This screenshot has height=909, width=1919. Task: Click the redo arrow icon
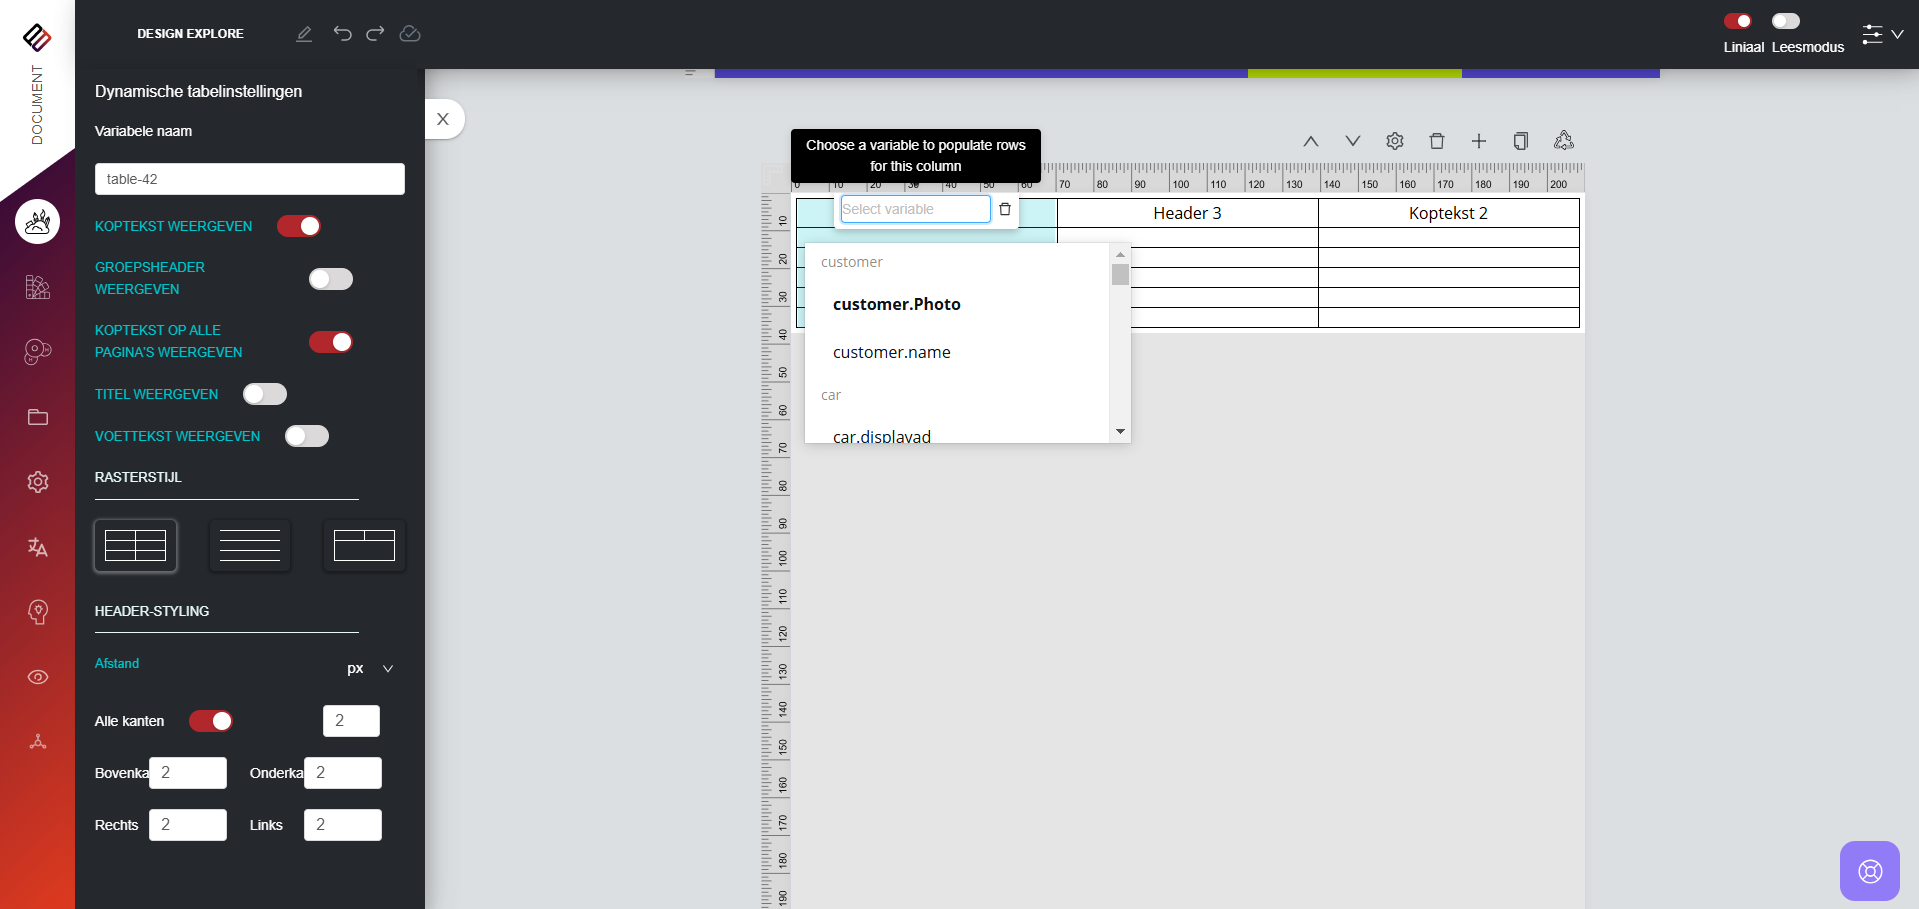coord(375,34)
